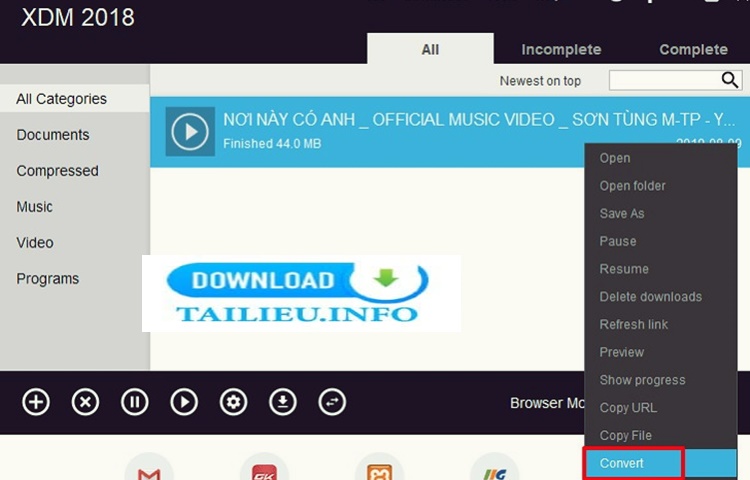
Task: Switch to the Complete tab
Action: tap(694, 49)
